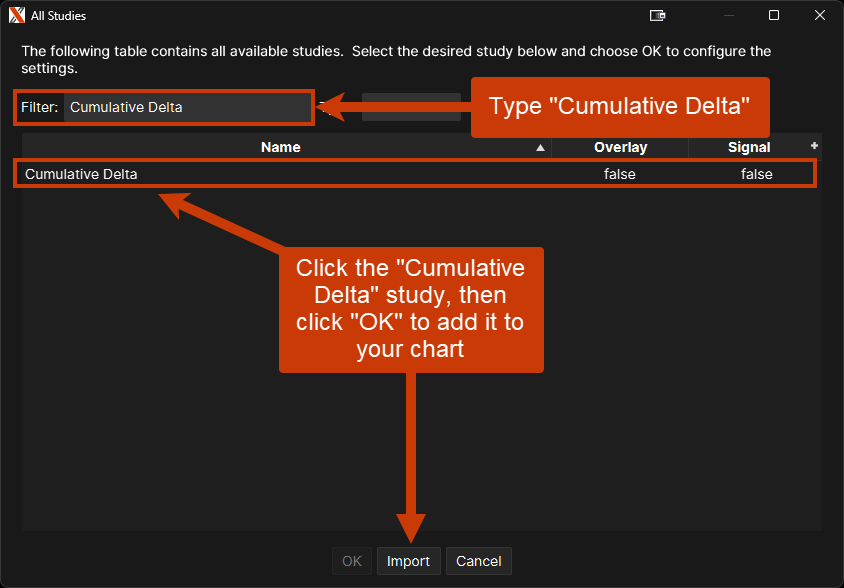Sort the table by the Signal column

coord(749,147)
